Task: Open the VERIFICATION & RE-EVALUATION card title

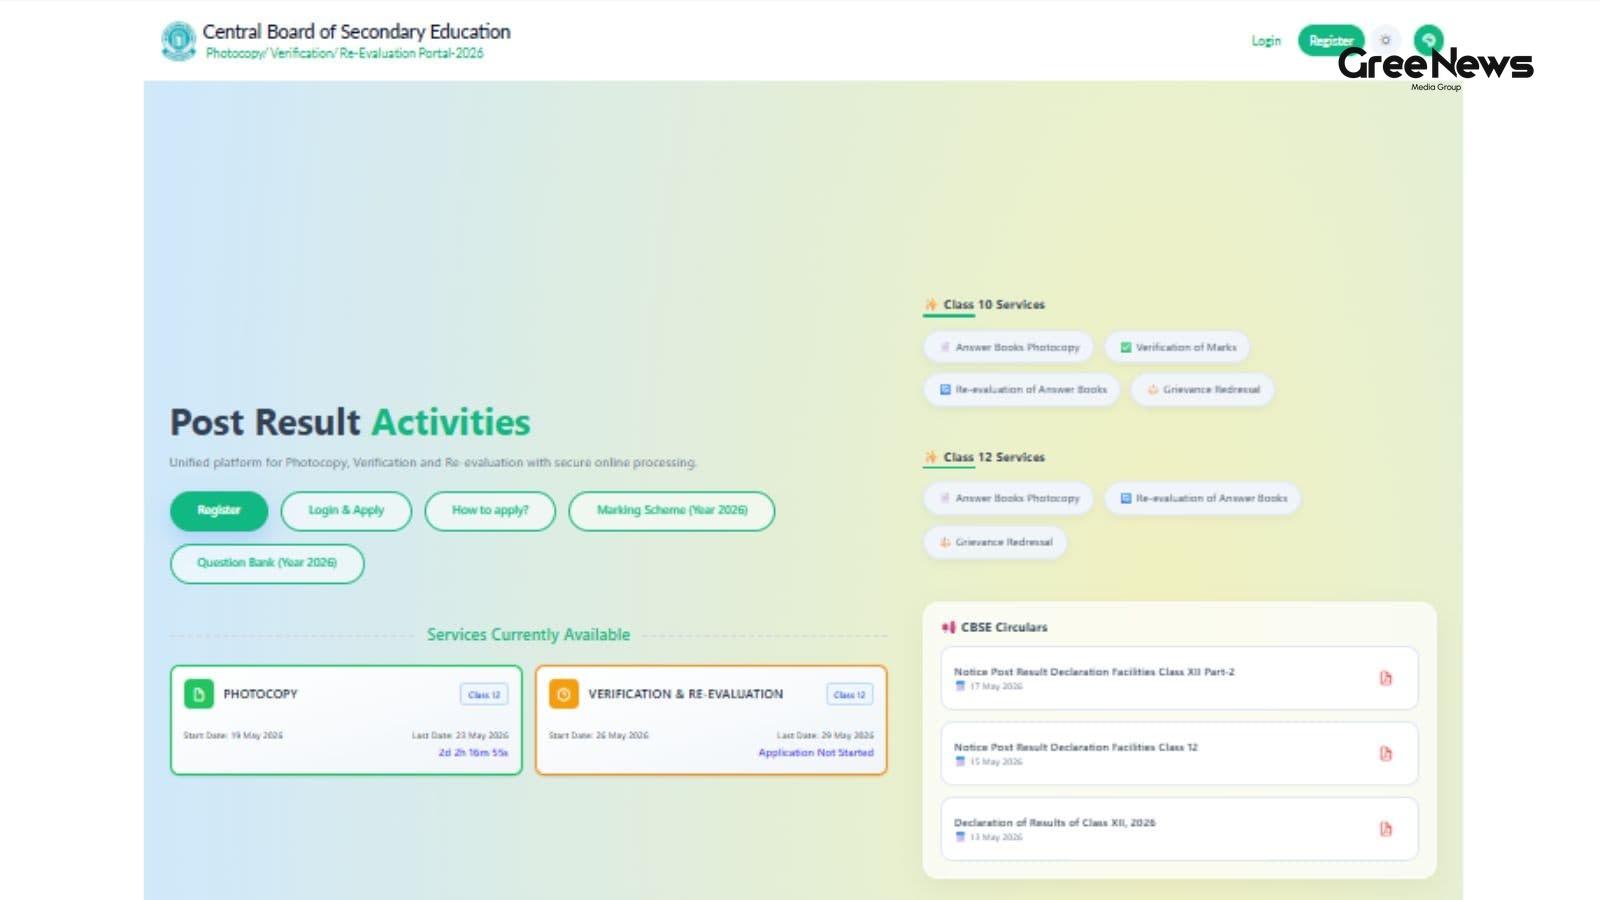Action: [686, 694]
